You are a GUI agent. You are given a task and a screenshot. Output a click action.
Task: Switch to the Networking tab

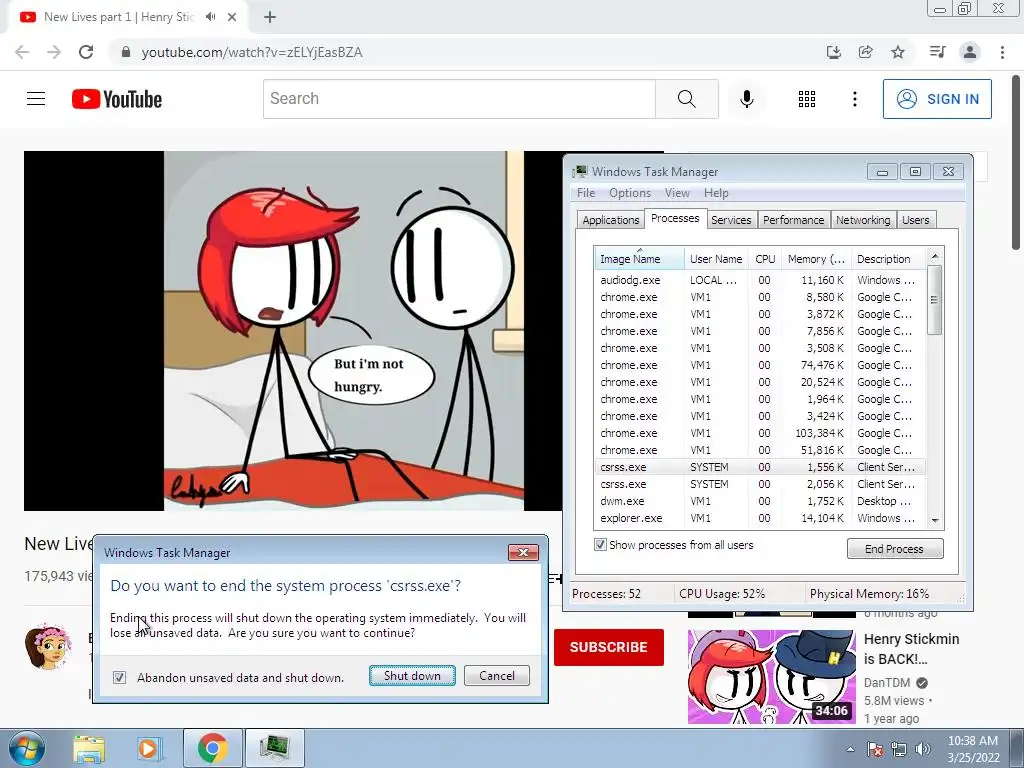[863, 220]
